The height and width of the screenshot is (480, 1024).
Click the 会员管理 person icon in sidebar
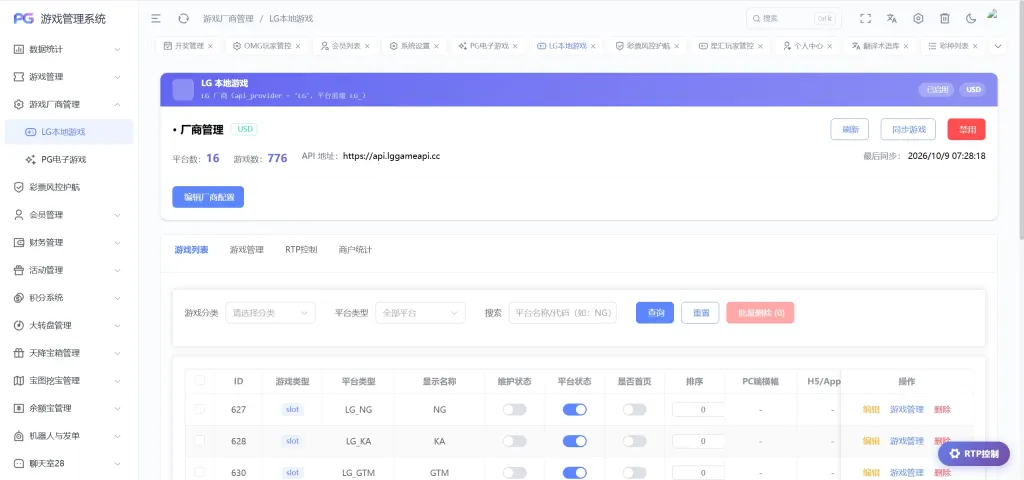point(19,214)
